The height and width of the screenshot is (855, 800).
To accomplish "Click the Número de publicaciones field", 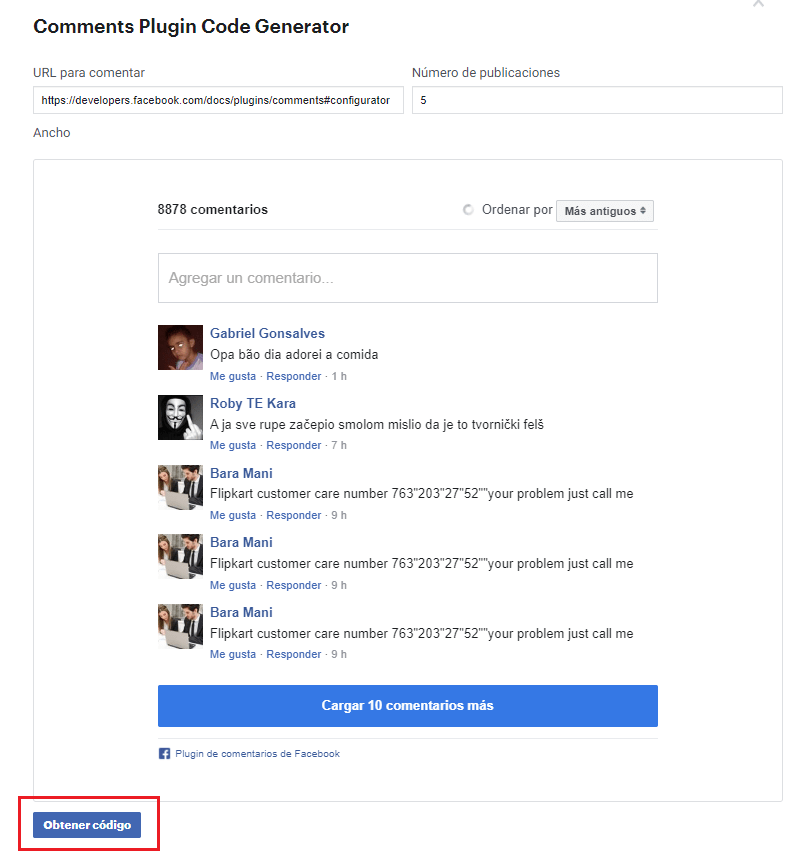I will click(597, 100).
